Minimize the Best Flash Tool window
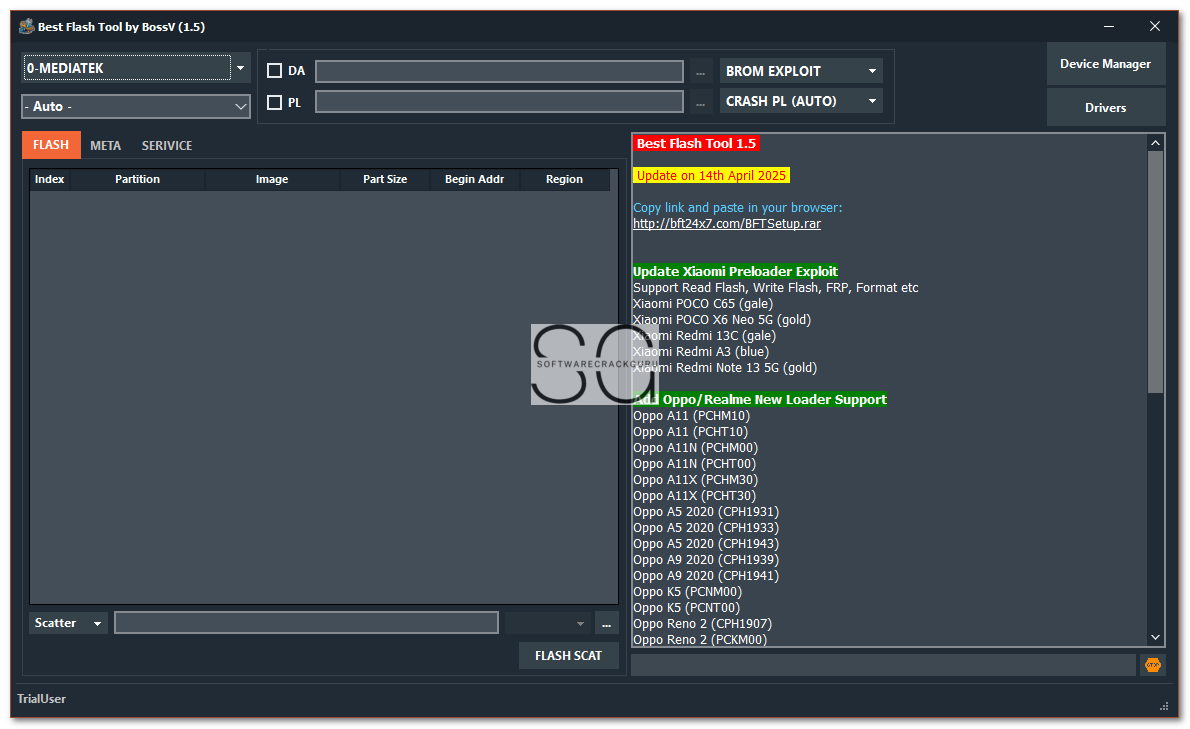The image size is (1190, 729). pos(1109,27)
